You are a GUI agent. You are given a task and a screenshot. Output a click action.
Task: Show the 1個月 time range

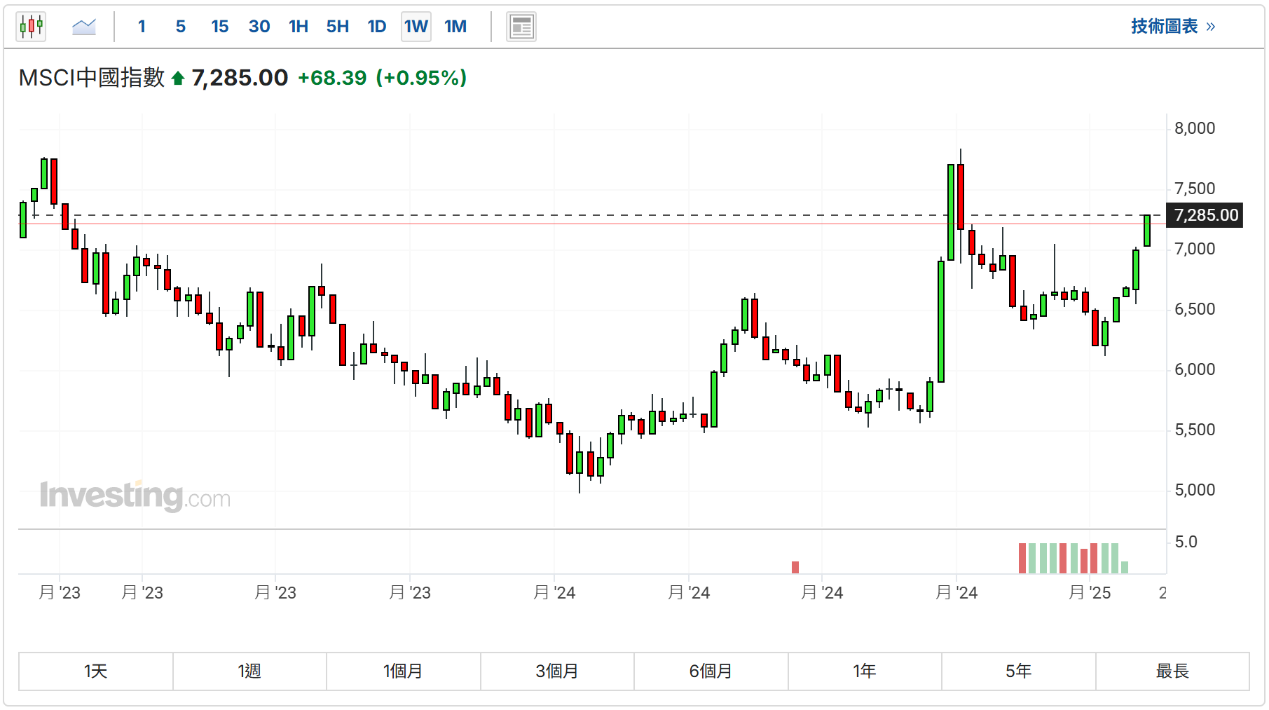point(404,671)
